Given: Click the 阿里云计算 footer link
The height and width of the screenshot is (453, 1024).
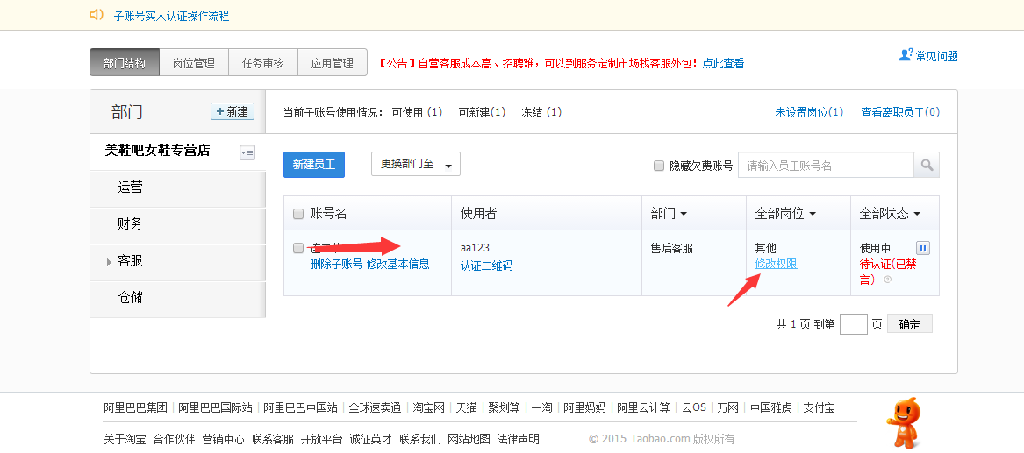Looking at the screenshot, I should [x=643, y=408].
